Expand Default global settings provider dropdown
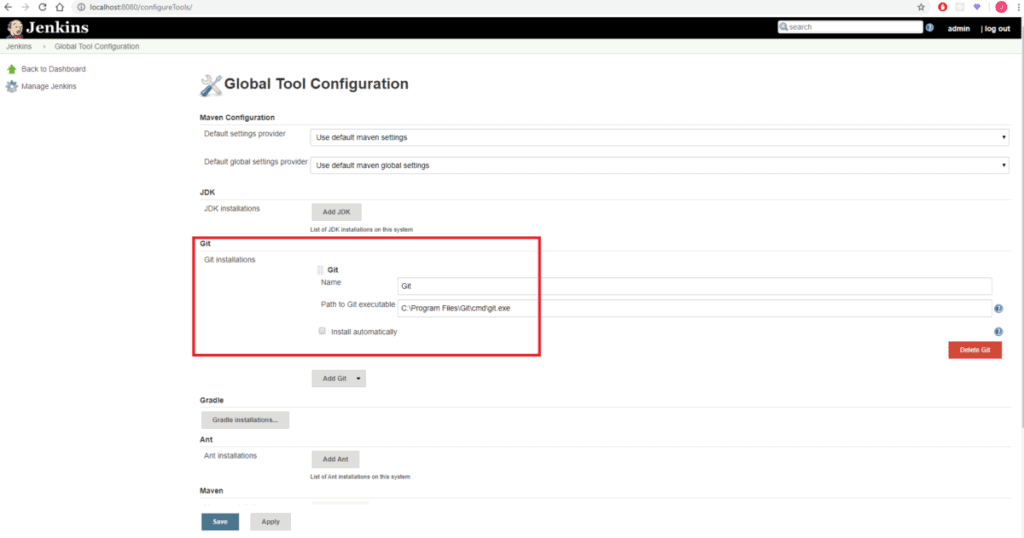The image size is (1024, 538). click(659, 165)
